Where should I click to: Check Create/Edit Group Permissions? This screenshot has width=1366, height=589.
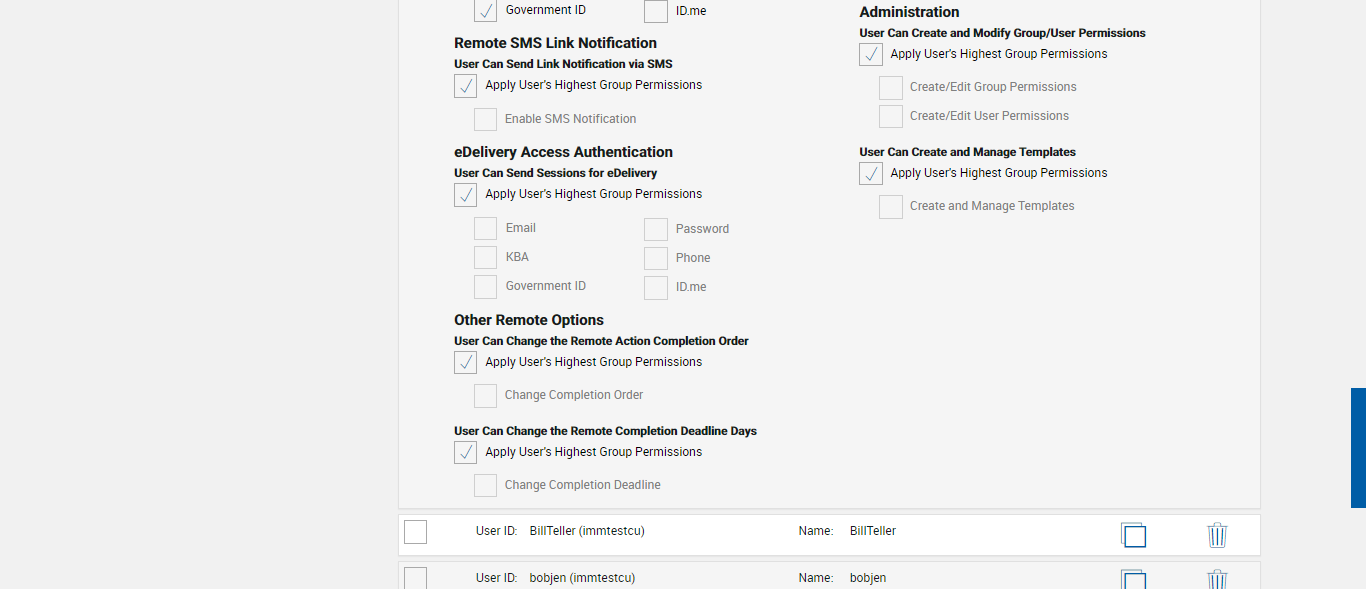click(890, 88)
